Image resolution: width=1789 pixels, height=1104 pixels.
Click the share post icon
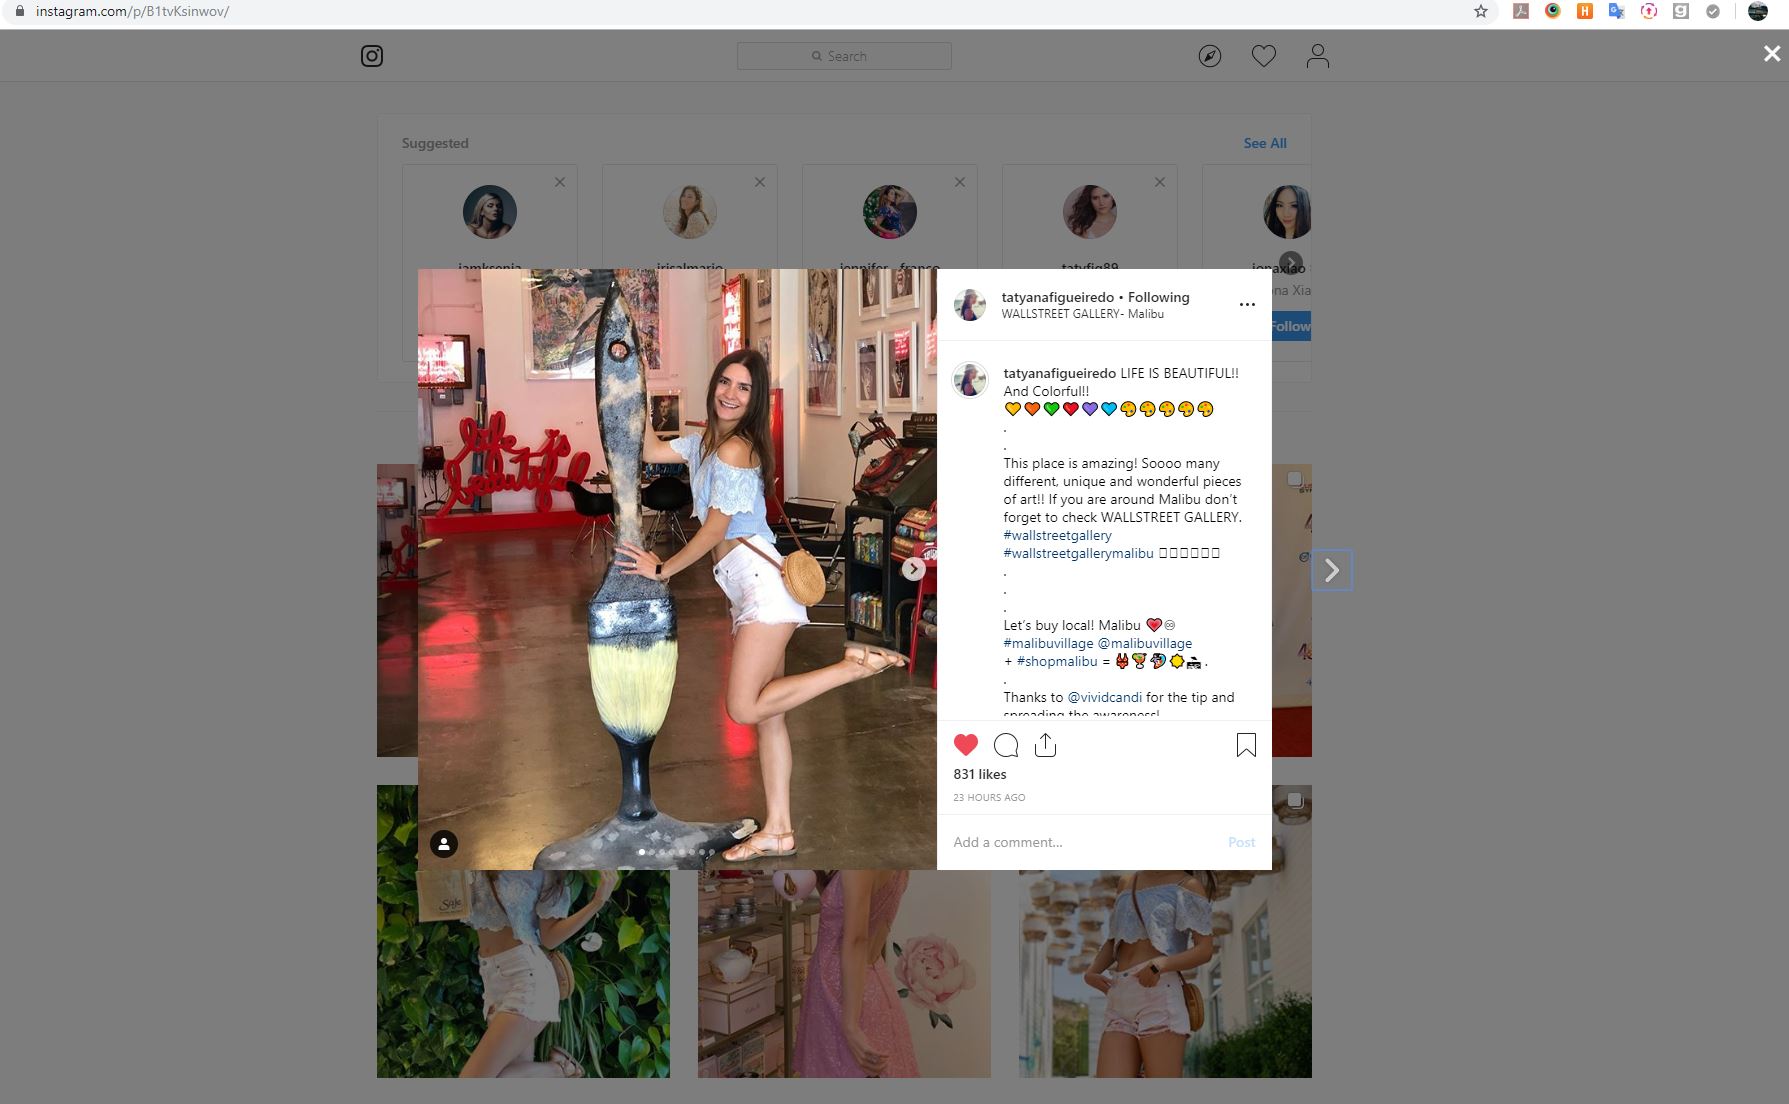click(x=1045, y=745)
